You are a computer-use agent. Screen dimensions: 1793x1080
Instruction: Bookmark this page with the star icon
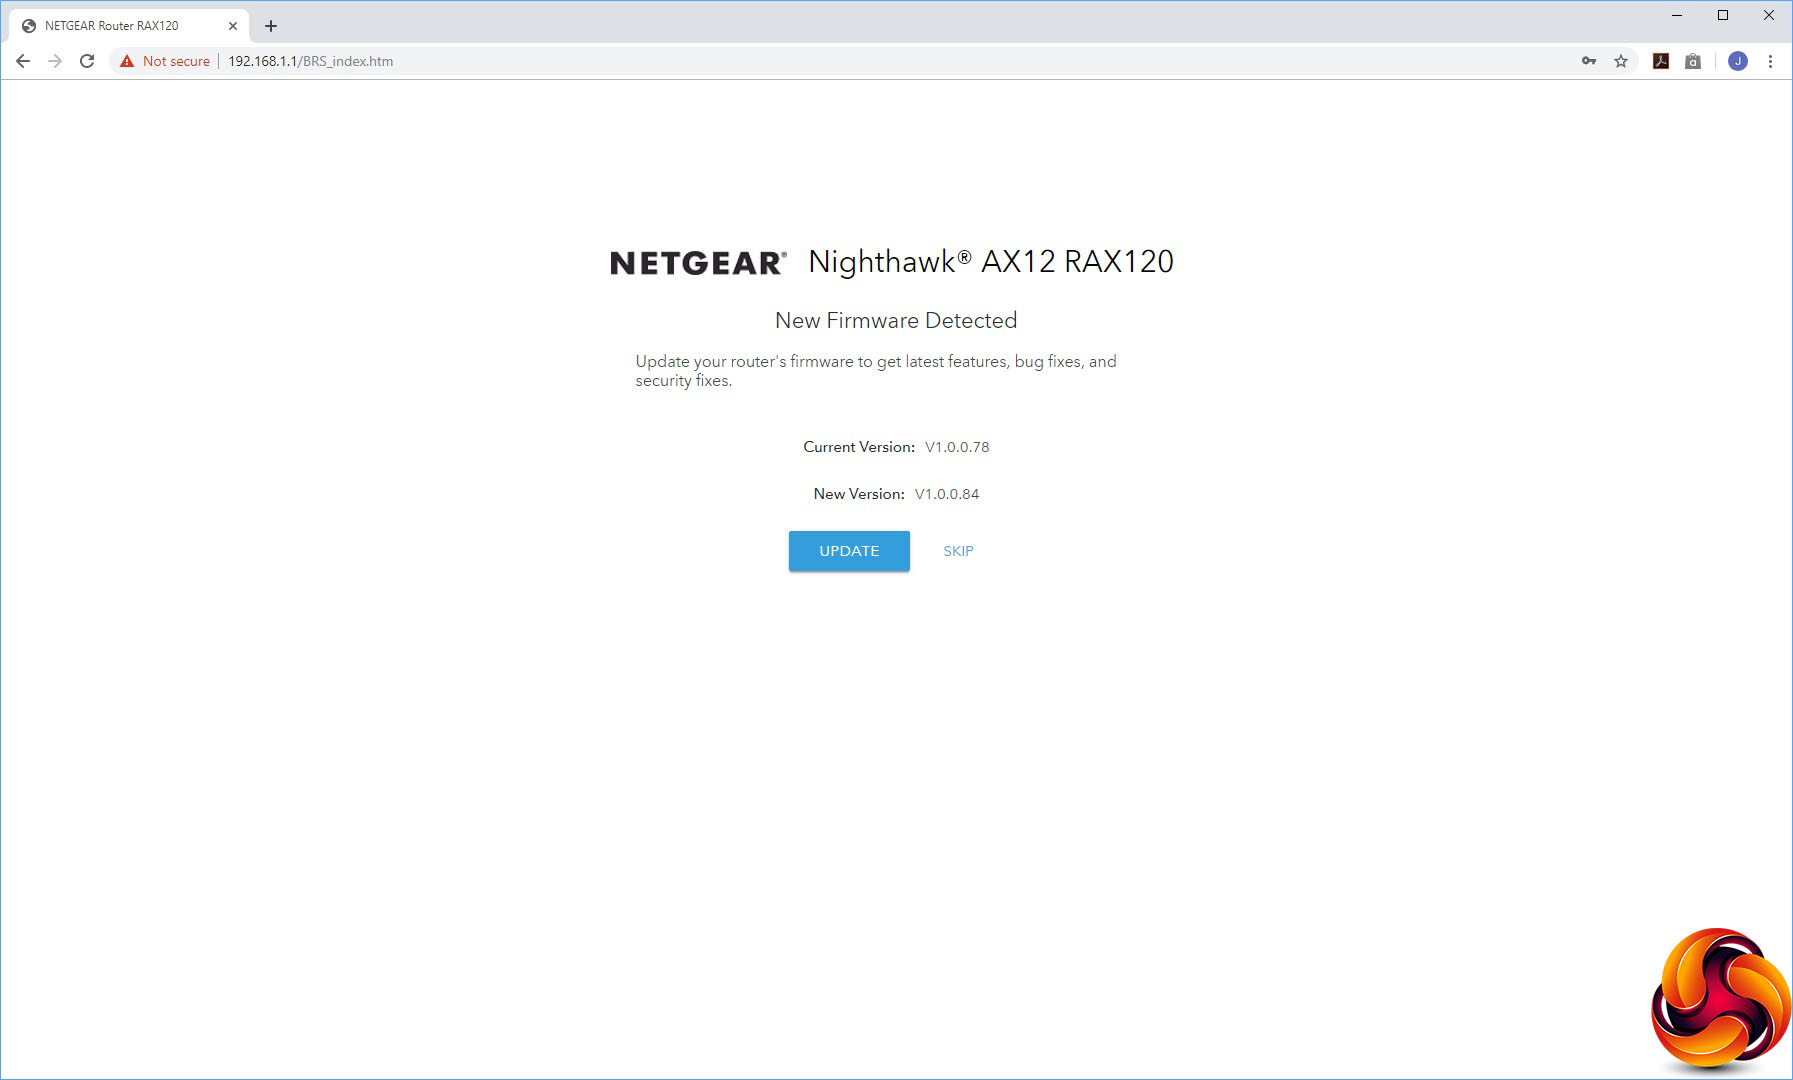click(1621, 61)
